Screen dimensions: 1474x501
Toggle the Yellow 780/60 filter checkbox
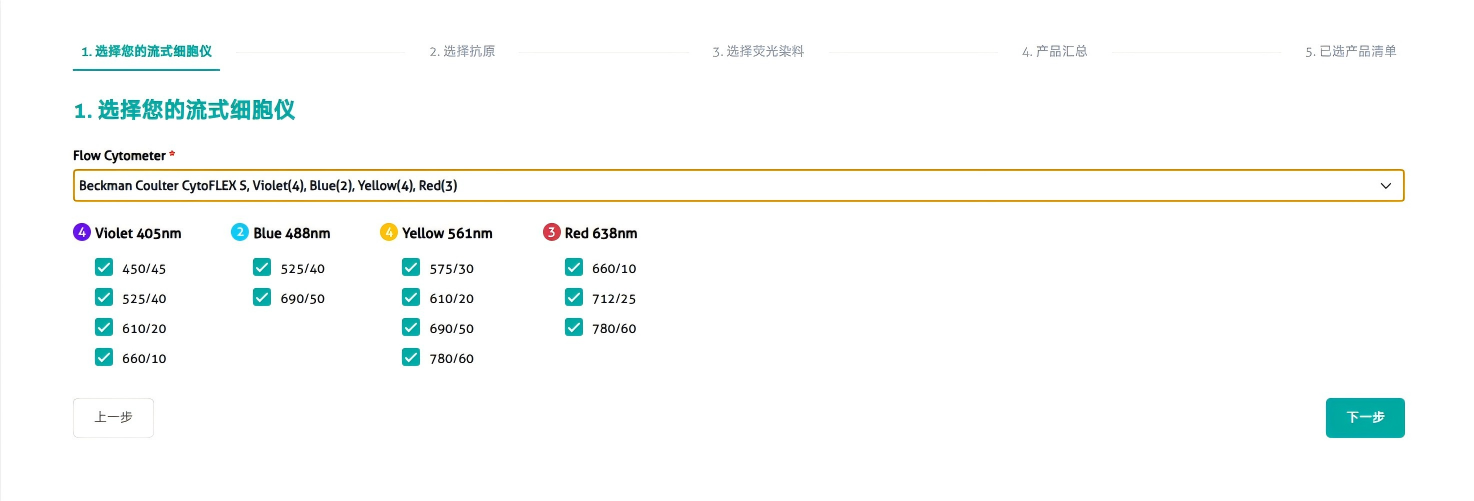coord(411,357)
